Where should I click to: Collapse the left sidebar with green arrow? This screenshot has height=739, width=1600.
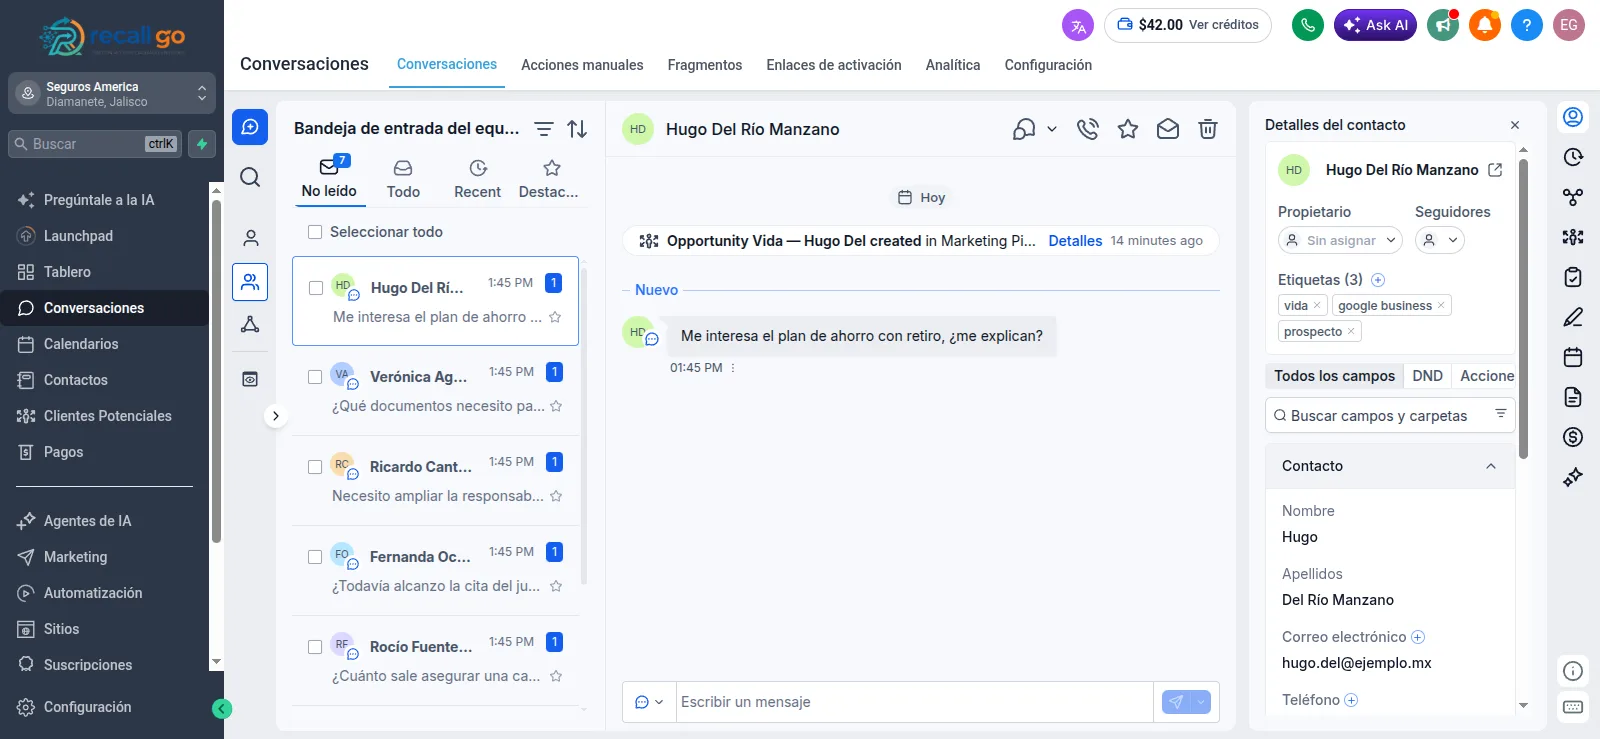pos(222,709)
